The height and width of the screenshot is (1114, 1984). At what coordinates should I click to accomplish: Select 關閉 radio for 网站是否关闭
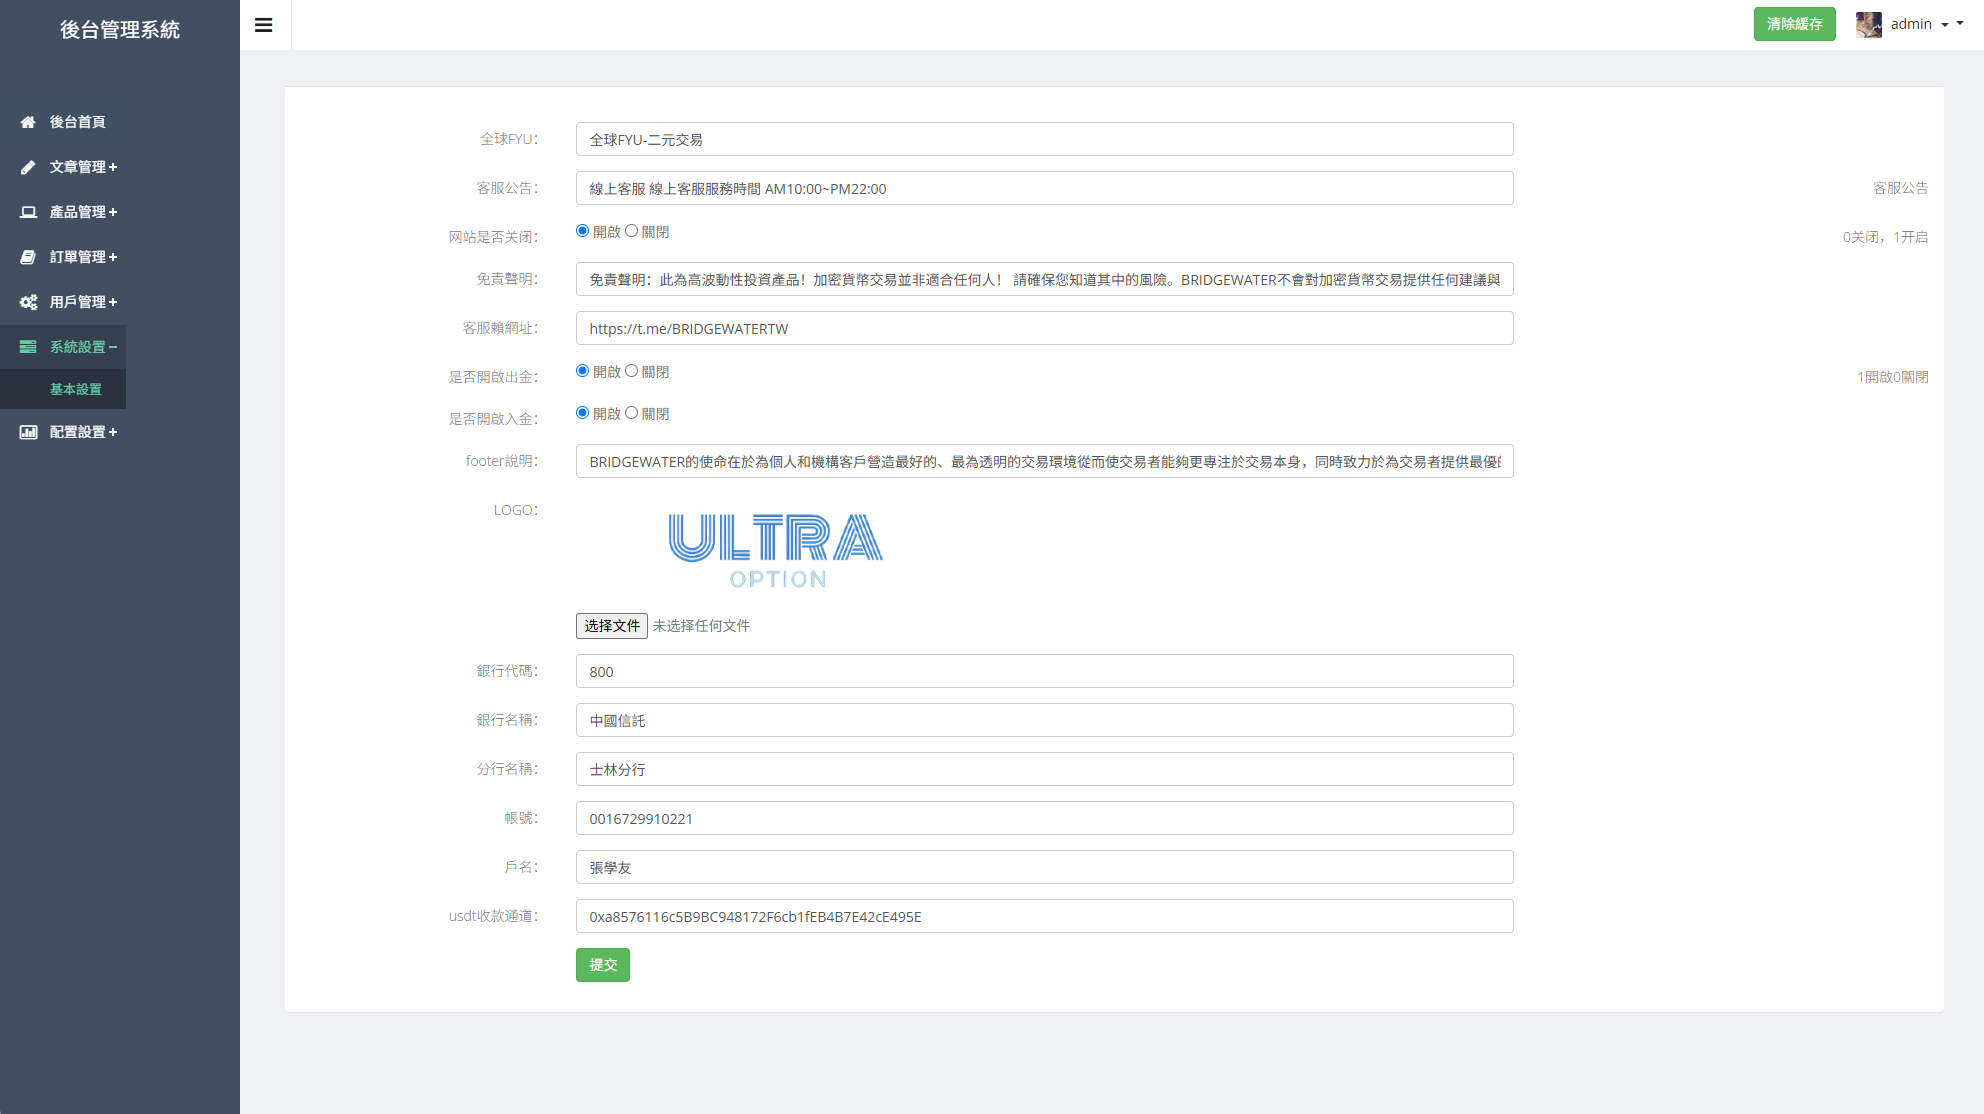[x=631, y=231]
